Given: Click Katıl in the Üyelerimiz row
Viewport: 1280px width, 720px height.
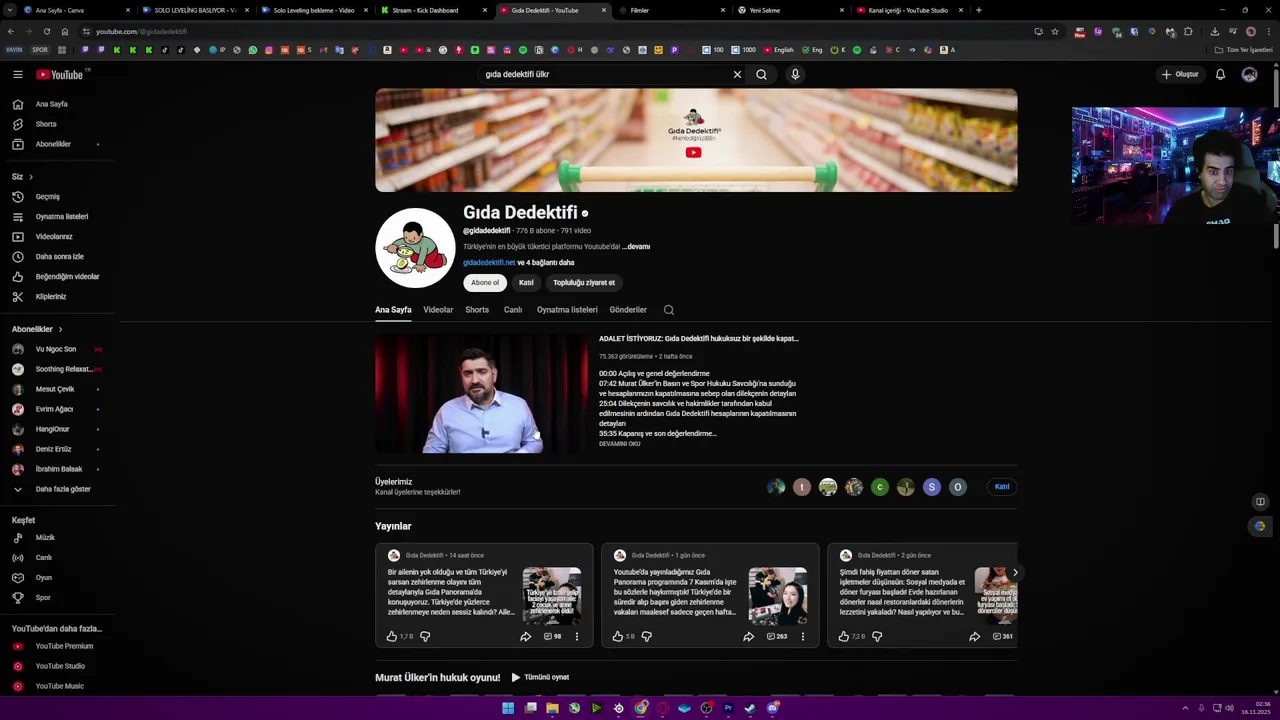Looking at the screenshot, I should click(x=1002, y=487).
